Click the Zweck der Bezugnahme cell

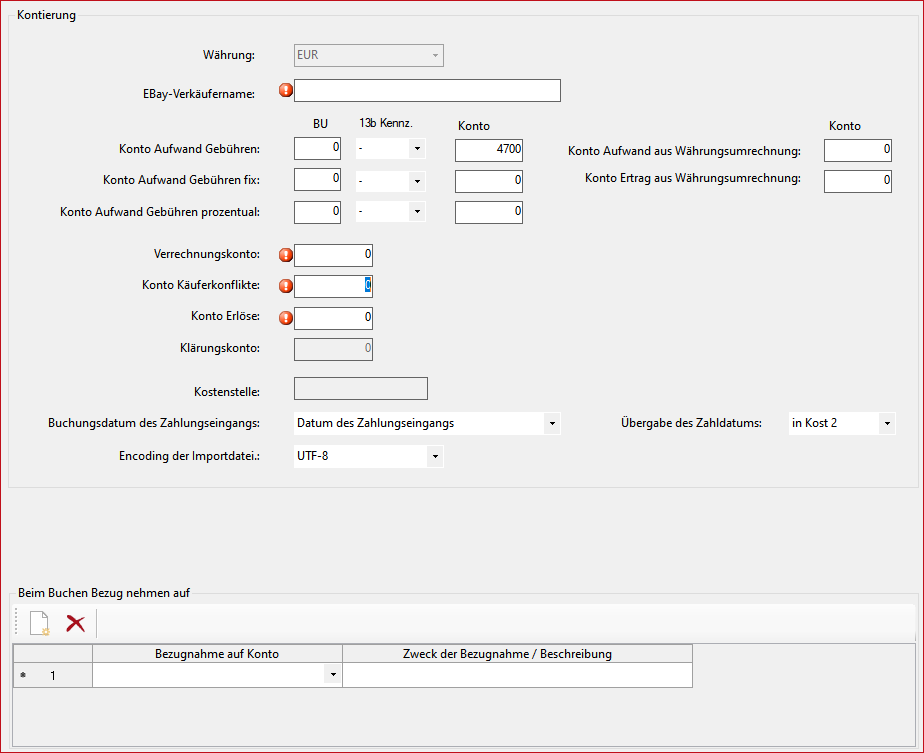coord(516,676)
